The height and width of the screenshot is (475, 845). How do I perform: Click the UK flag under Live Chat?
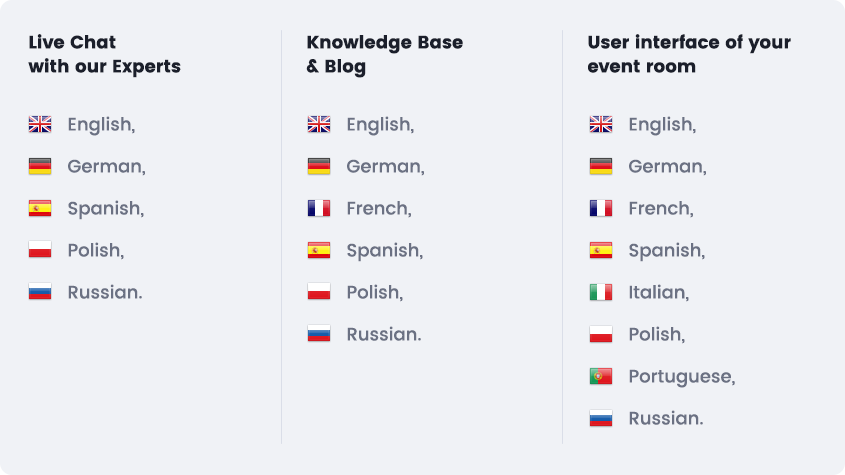pyautogui.click(x=40, y=124)
